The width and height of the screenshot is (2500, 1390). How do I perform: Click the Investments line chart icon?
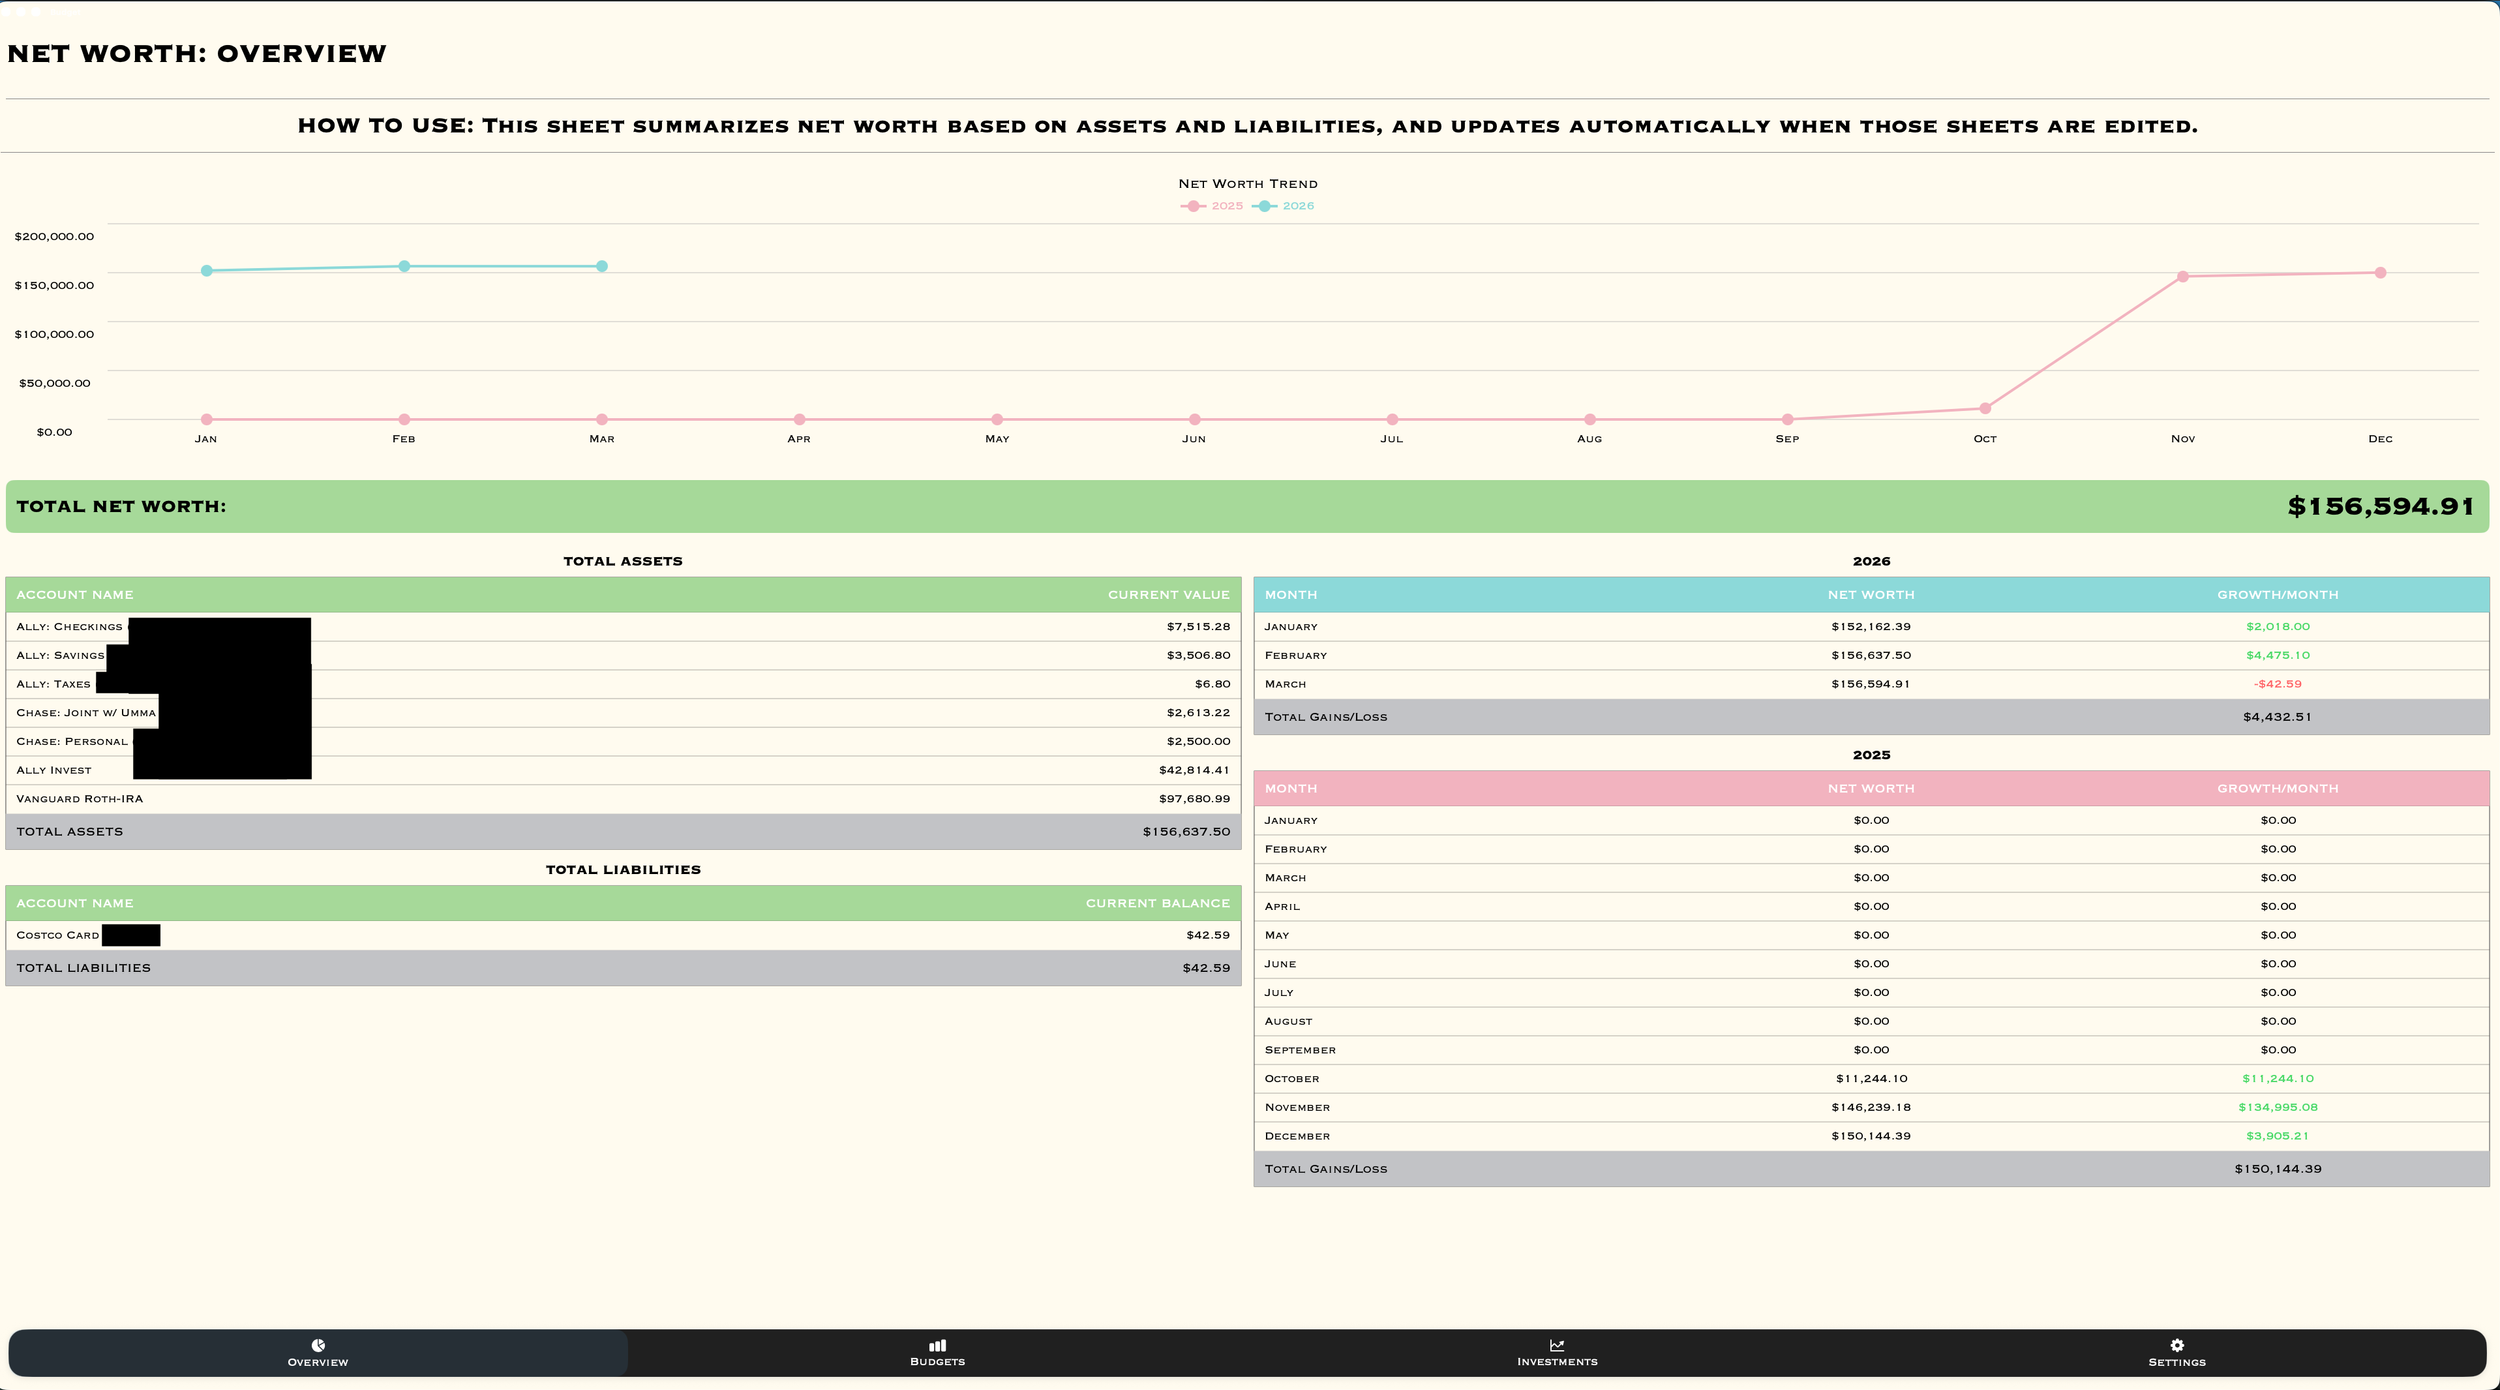click(1557, 1345)
